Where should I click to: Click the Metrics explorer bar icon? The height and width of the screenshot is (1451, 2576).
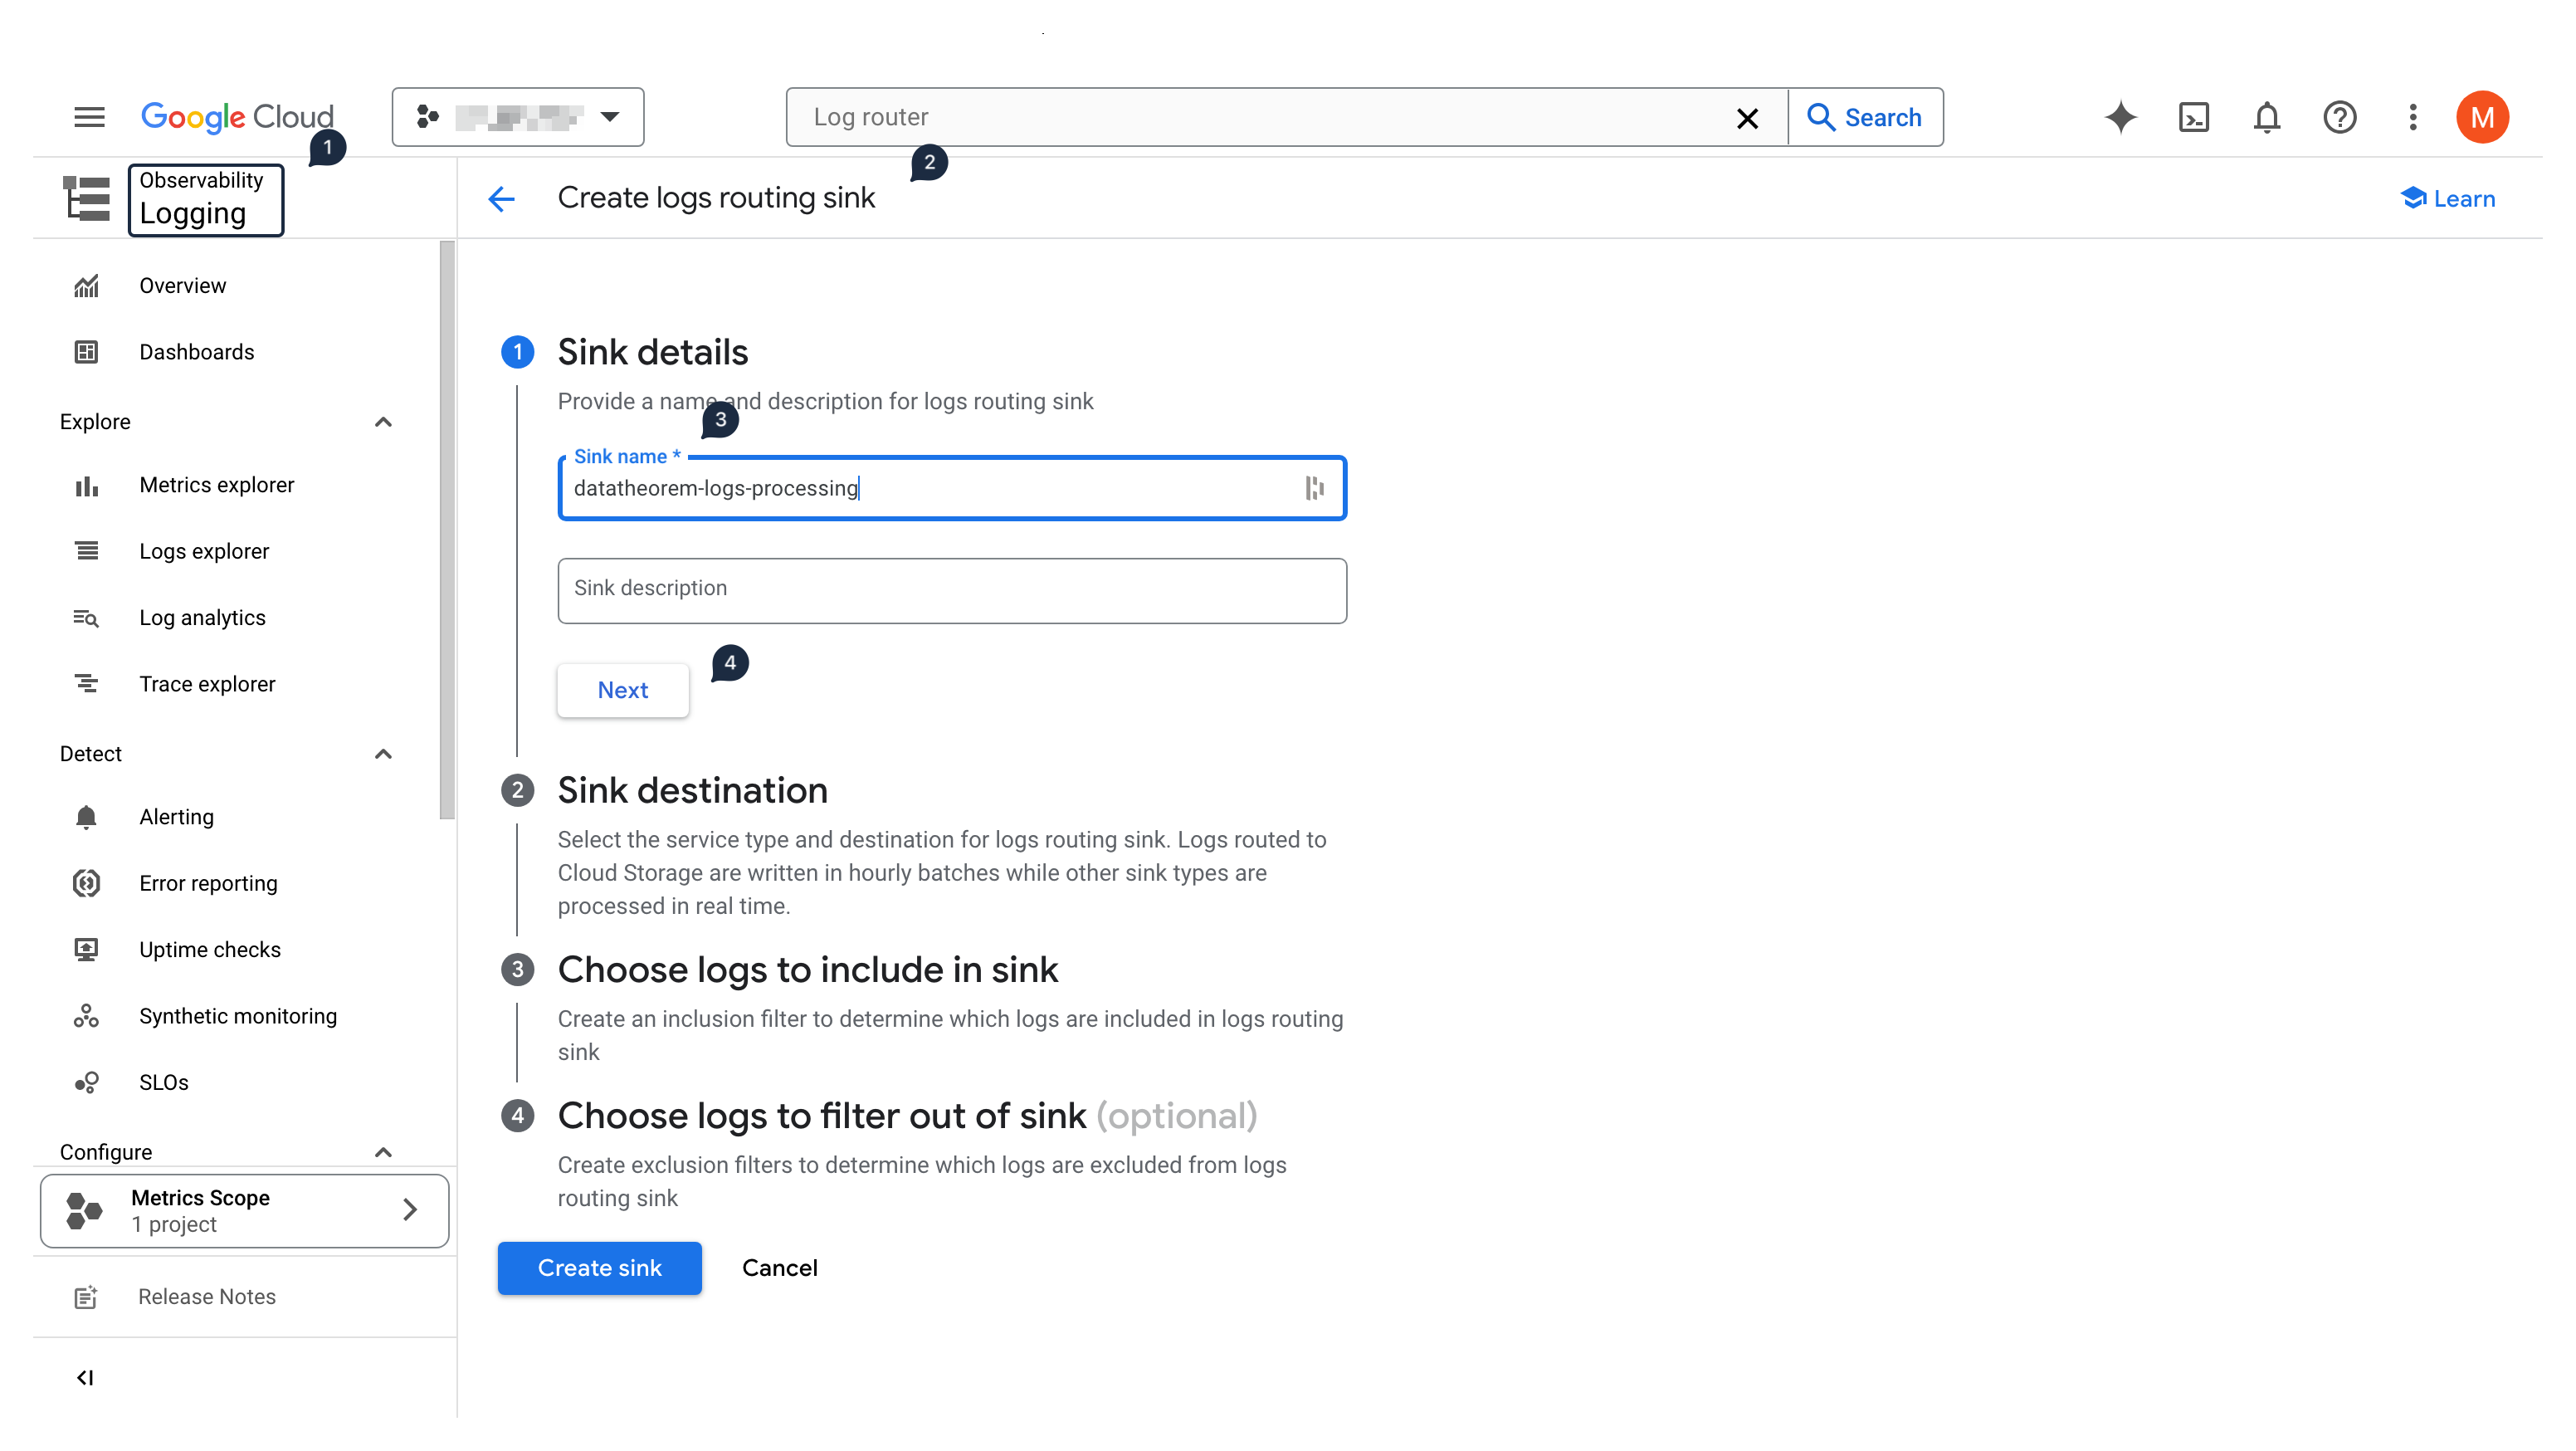point(86,486)
